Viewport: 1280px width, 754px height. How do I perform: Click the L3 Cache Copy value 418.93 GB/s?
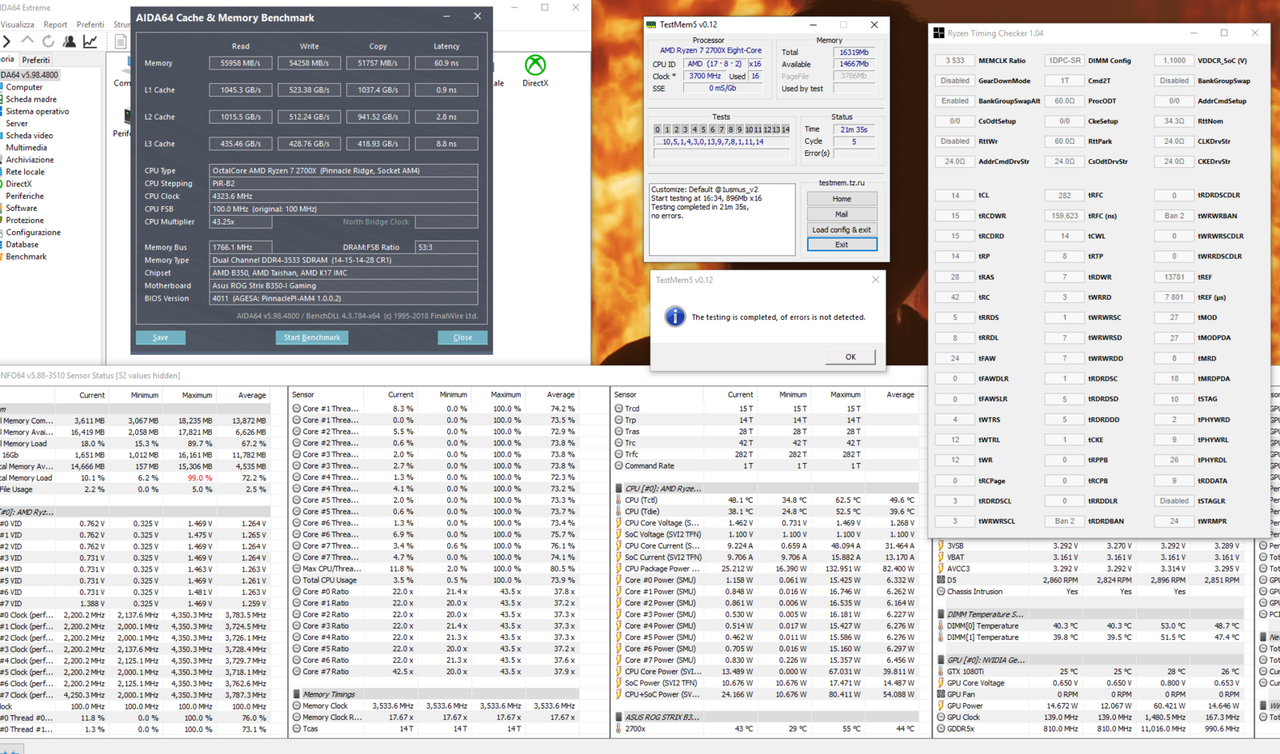(378, 144)
